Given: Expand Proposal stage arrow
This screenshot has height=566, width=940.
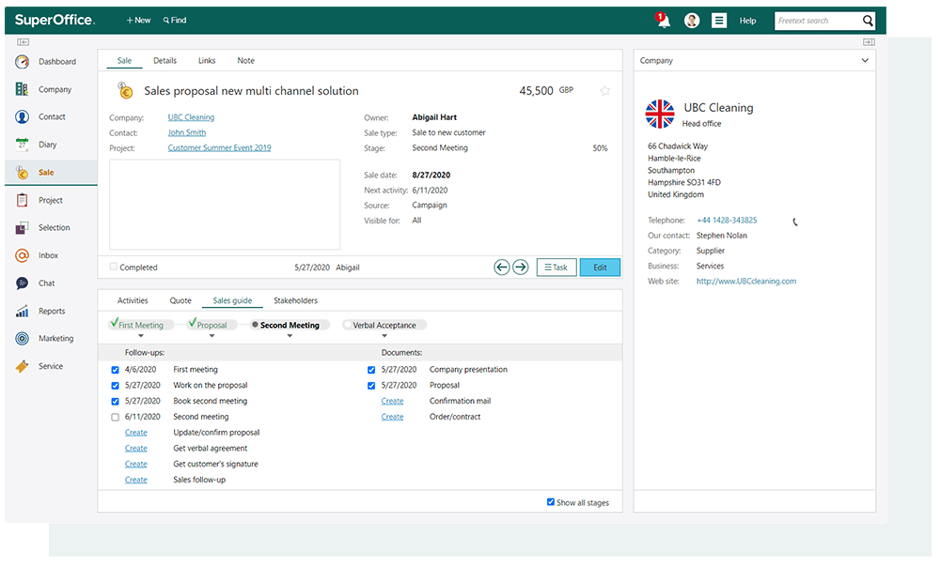Looking at the screenshot, I should click(x=212, y=336).
